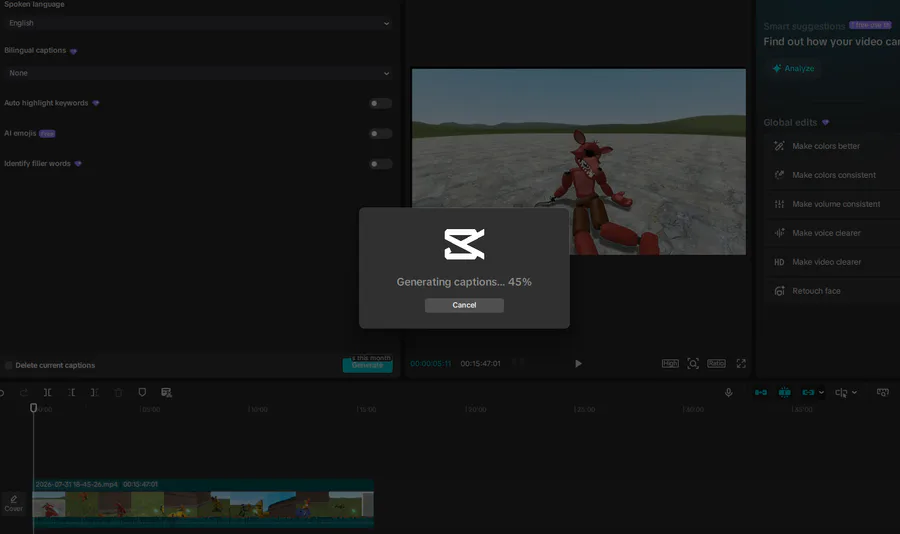Expand the arrow next to linkage icon

tap(821, 393)
